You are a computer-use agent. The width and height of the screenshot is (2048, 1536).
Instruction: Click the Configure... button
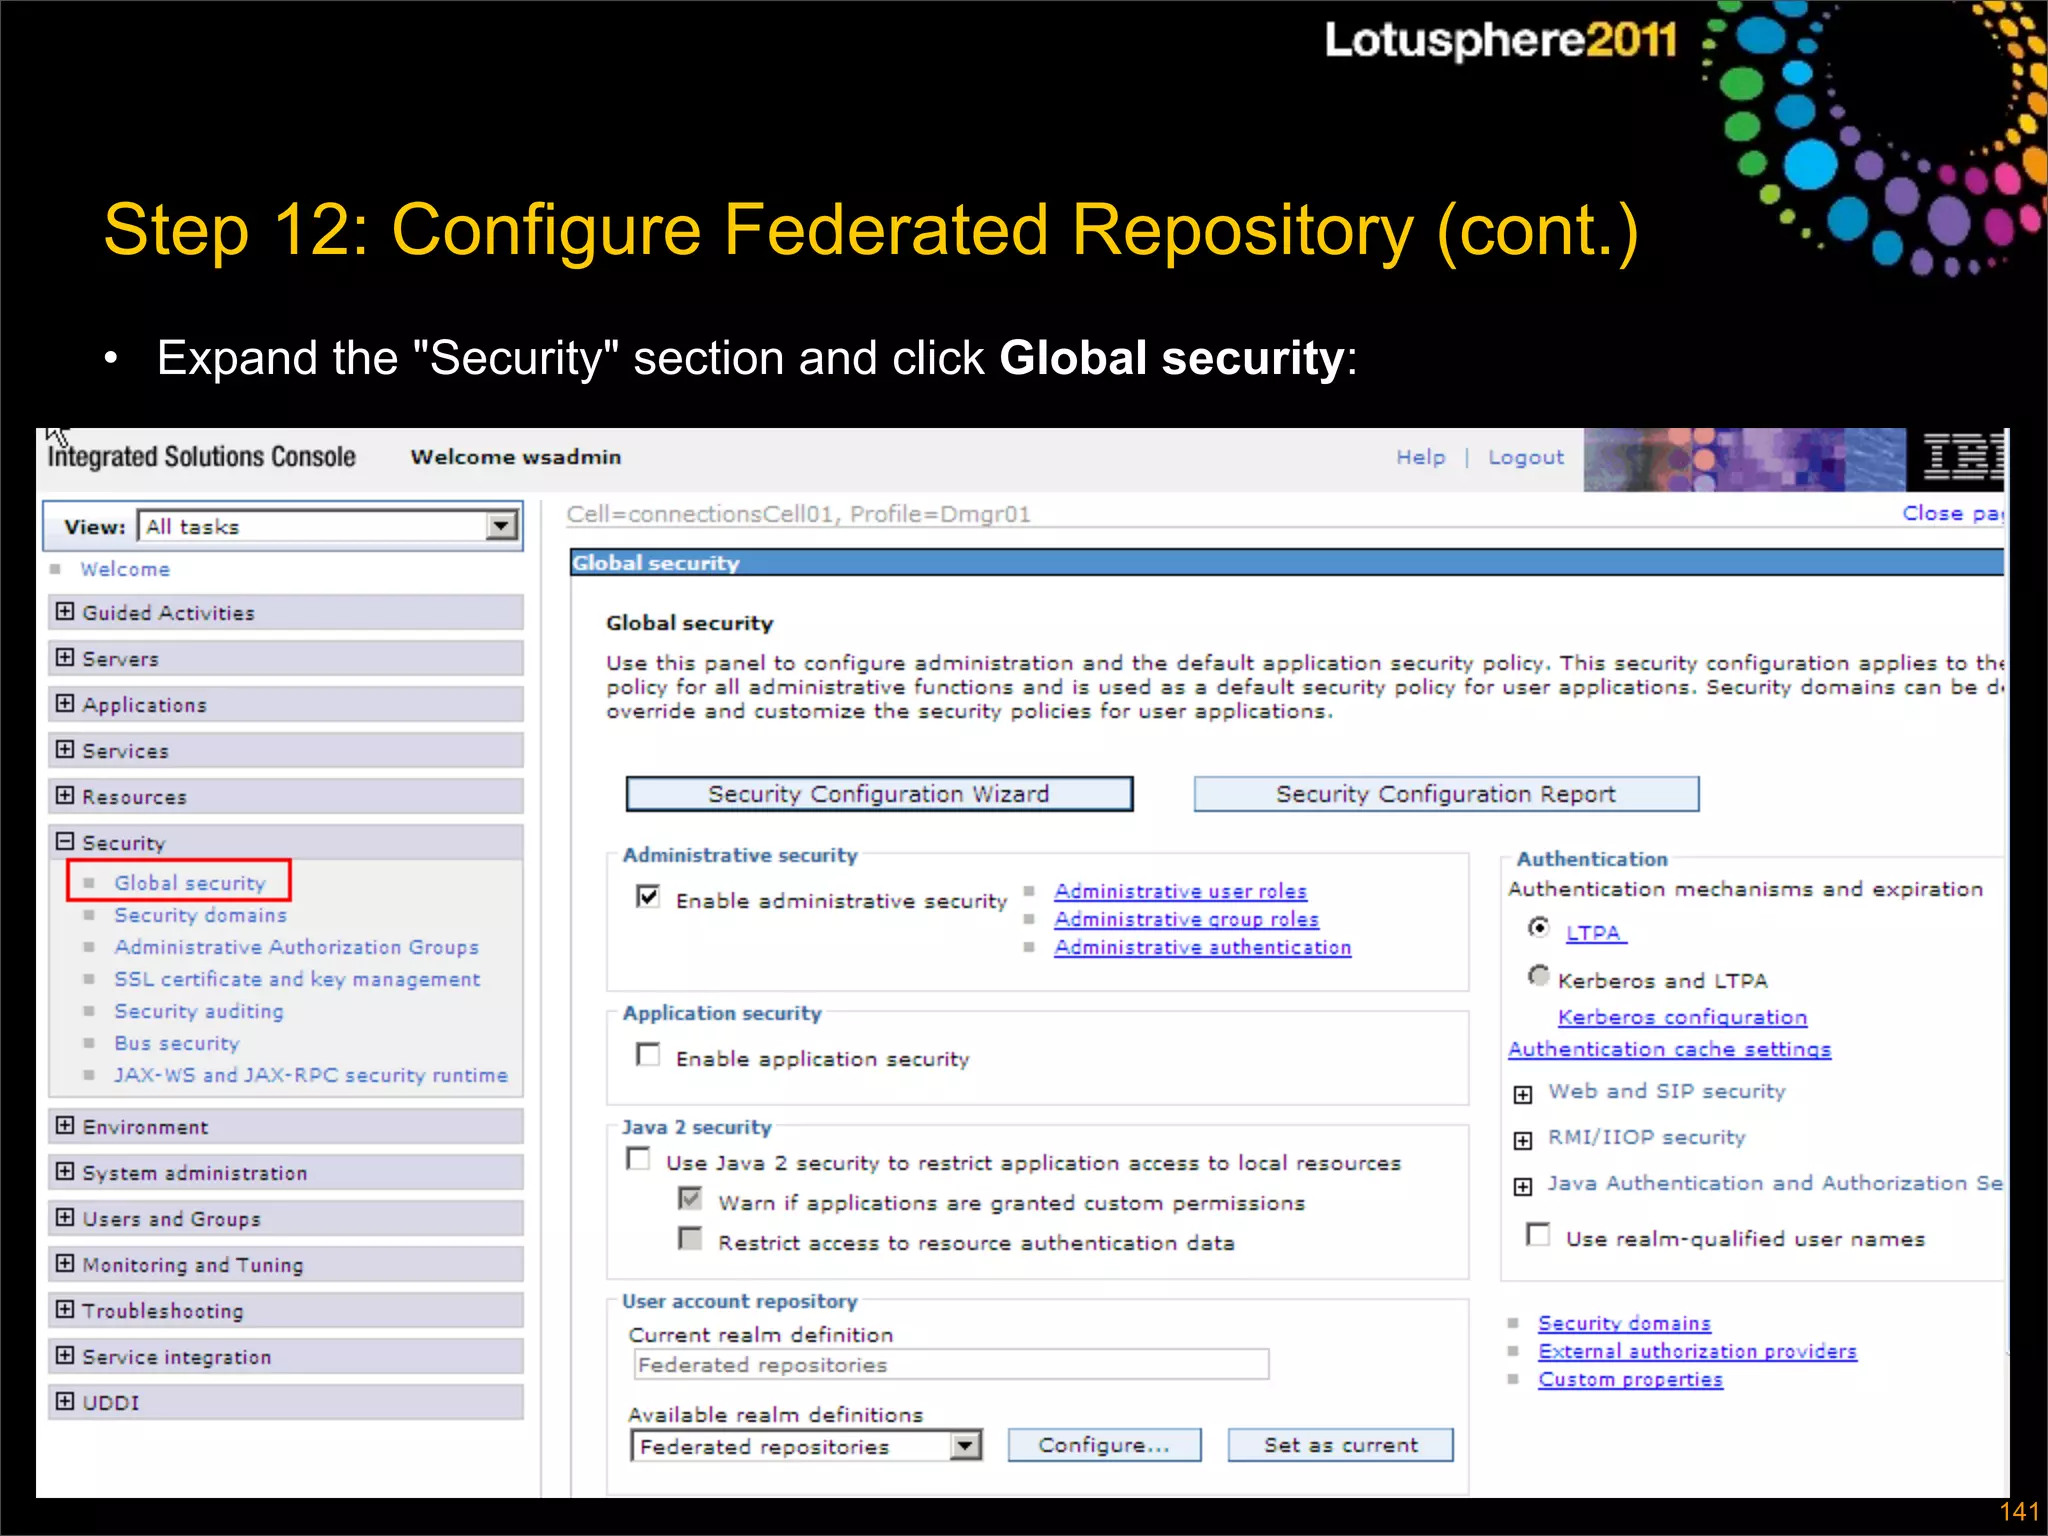tap(1104, 1445)
